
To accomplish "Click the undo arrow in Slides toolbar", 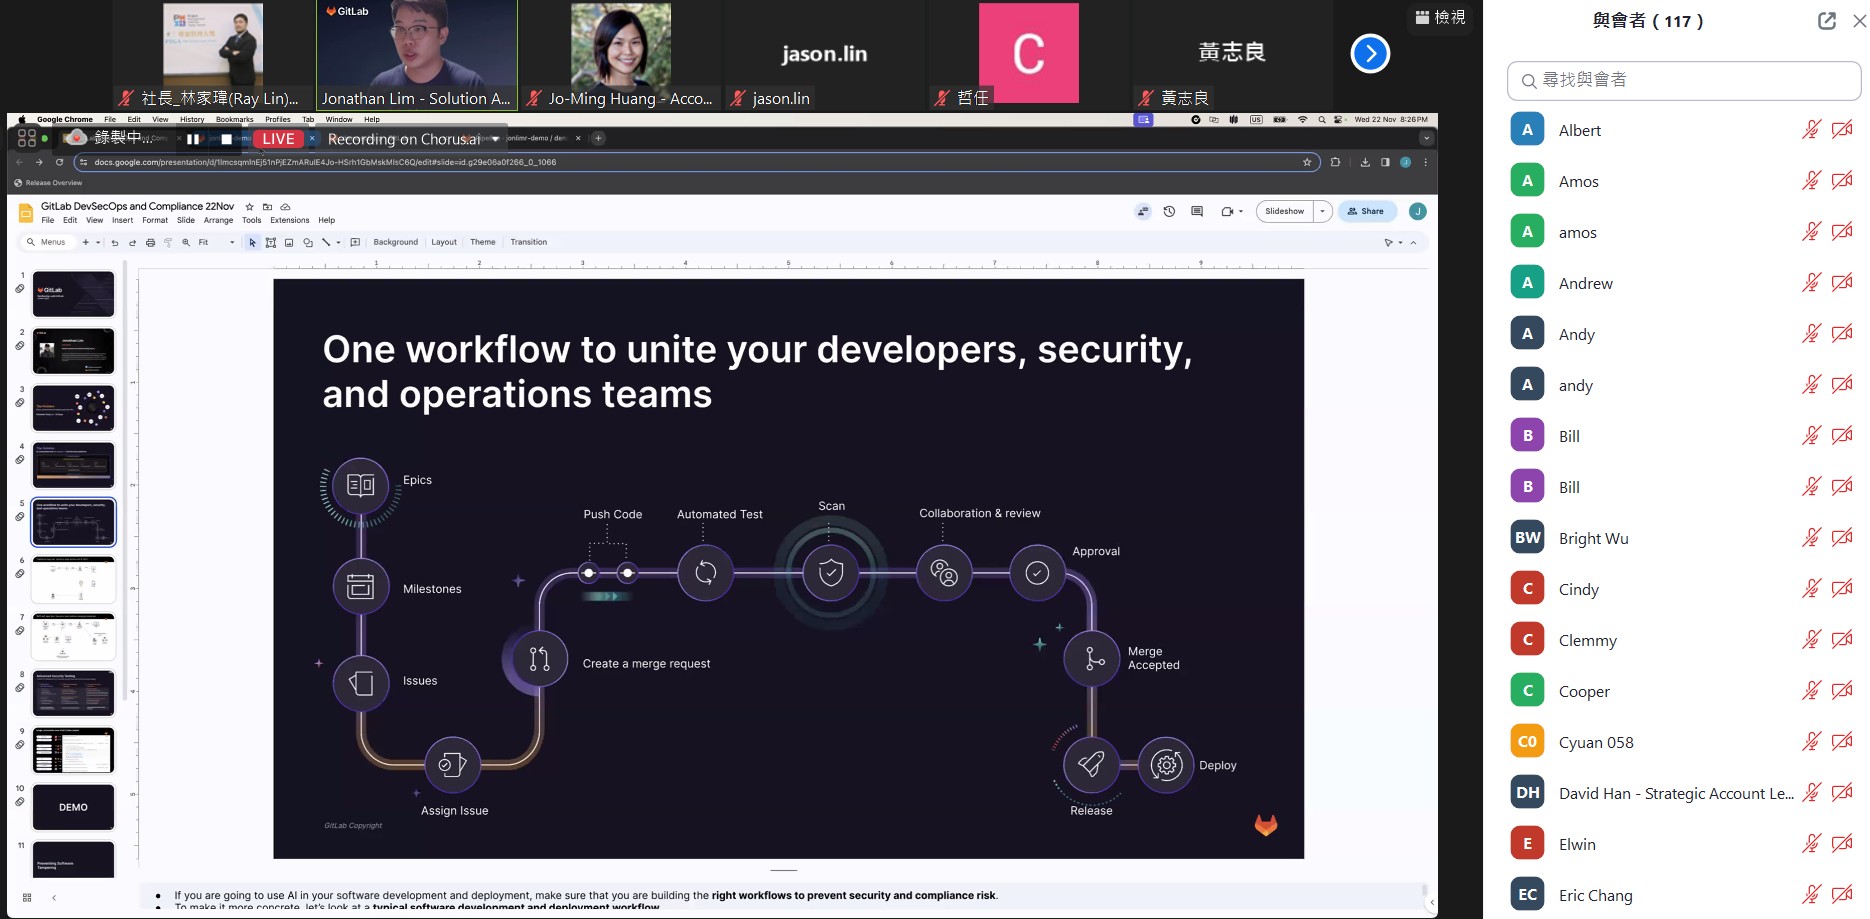I will (115, 242).
